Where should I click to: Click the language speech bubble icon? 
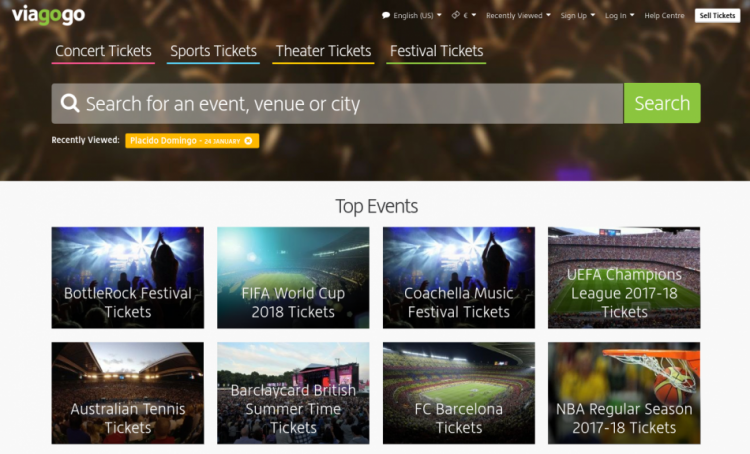[x=386, y=16]
